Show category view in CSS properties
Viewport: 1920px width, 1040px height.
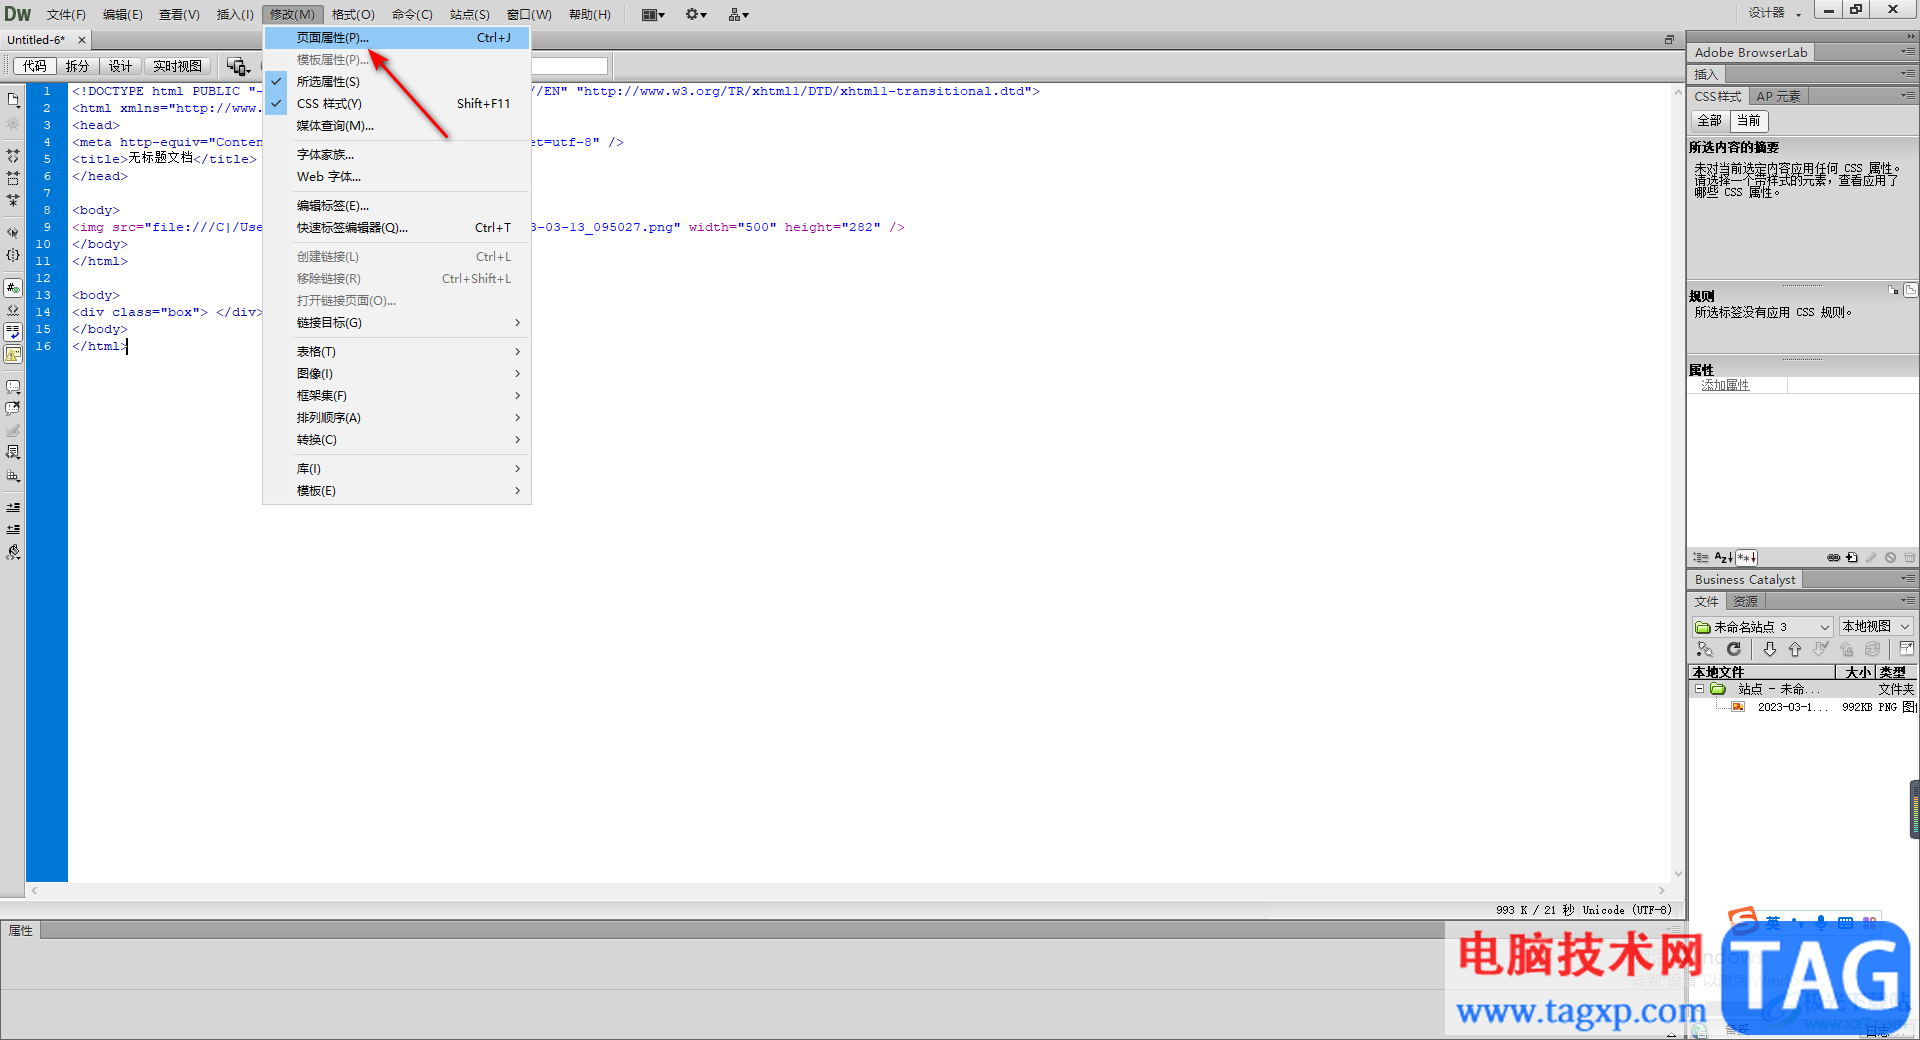(x=1701, y=558)
